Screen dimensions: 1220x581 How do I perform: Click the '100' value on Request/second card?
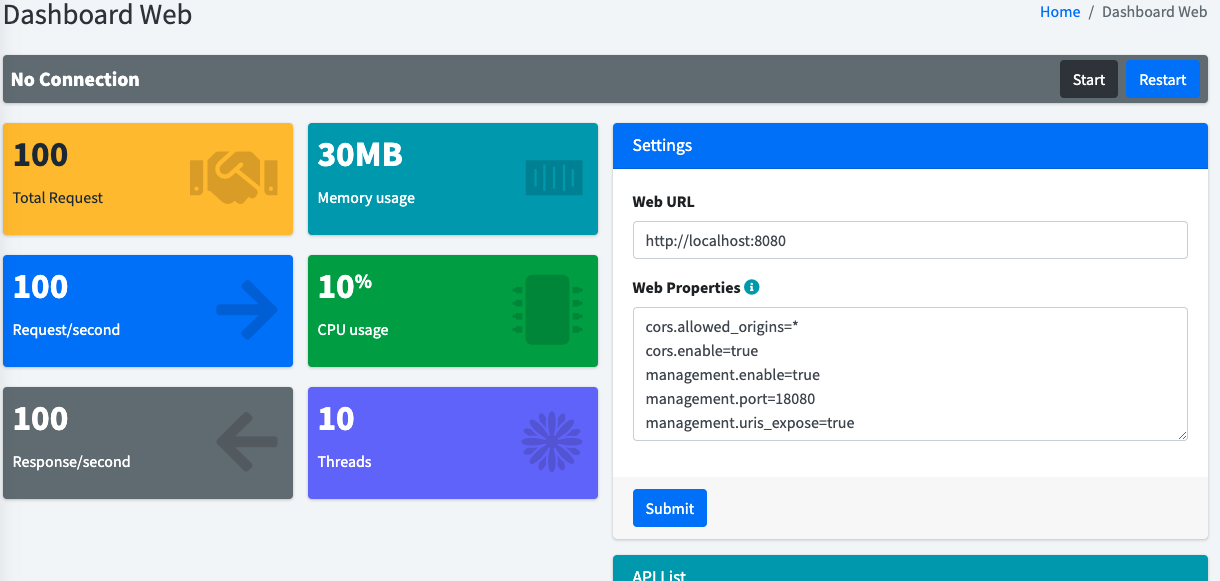click(x=41, y=287)
